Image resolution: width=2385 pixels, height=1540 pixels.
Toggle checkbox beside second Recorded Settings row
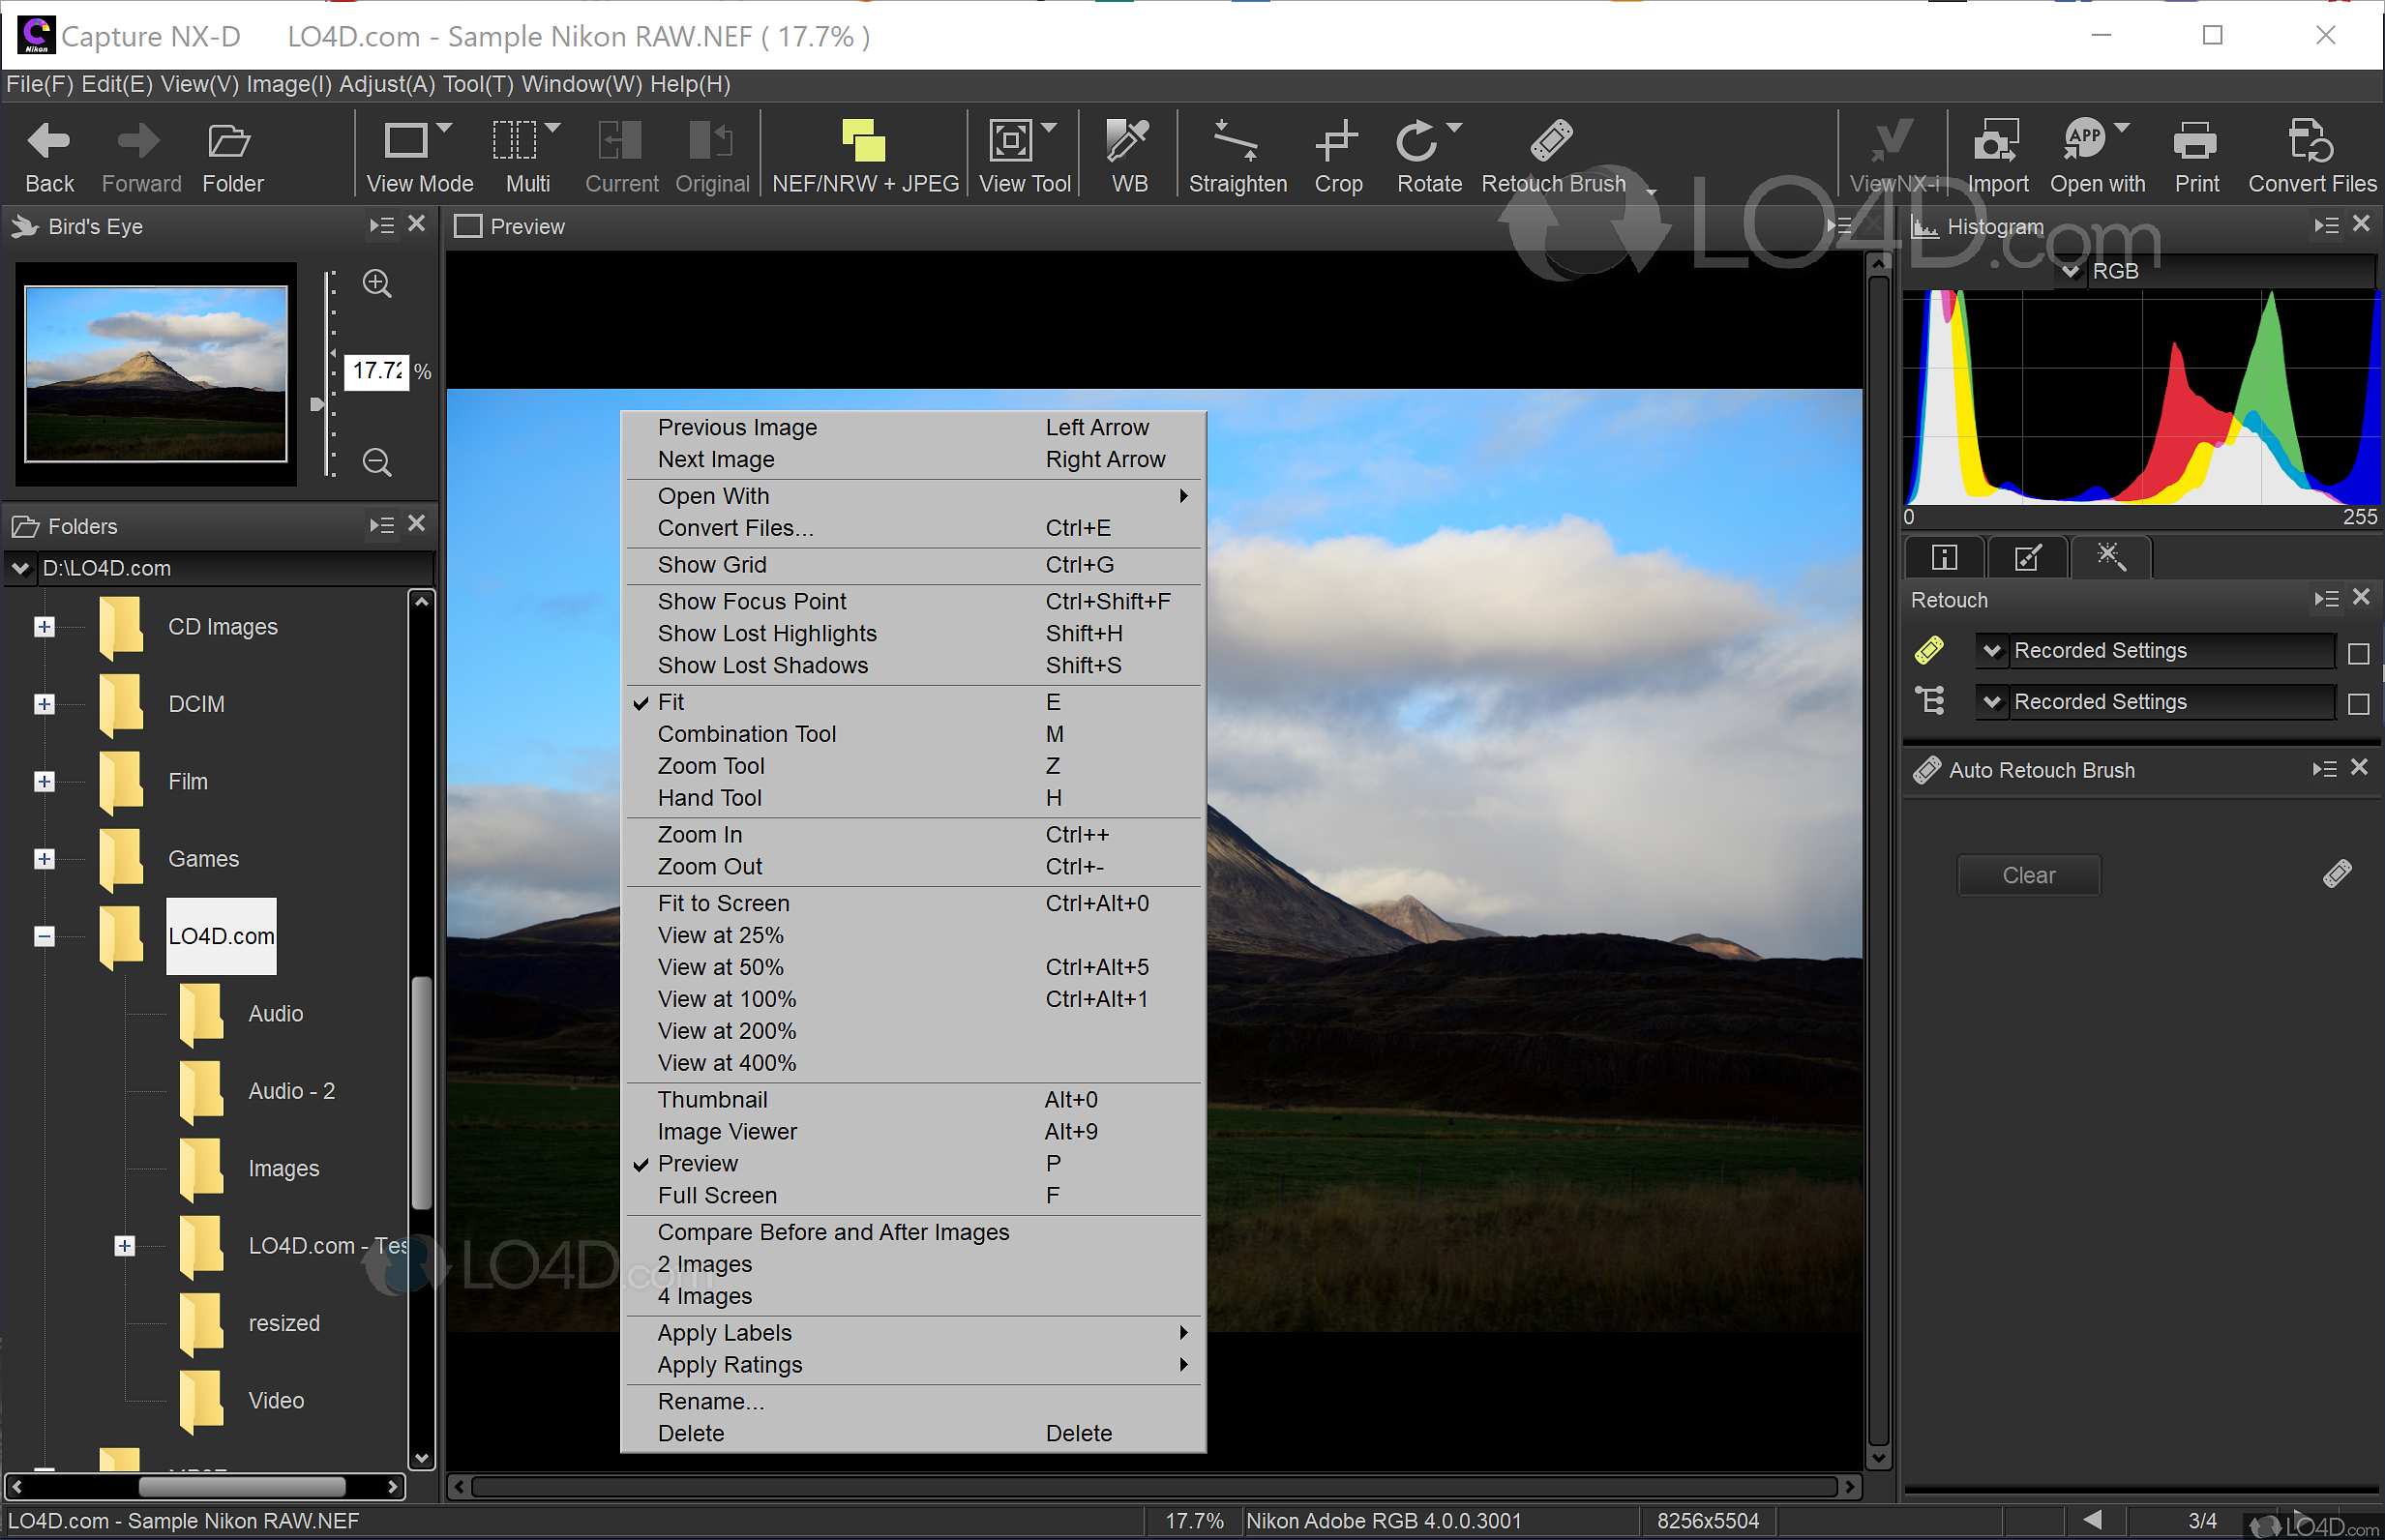(x=2358, y=704)
